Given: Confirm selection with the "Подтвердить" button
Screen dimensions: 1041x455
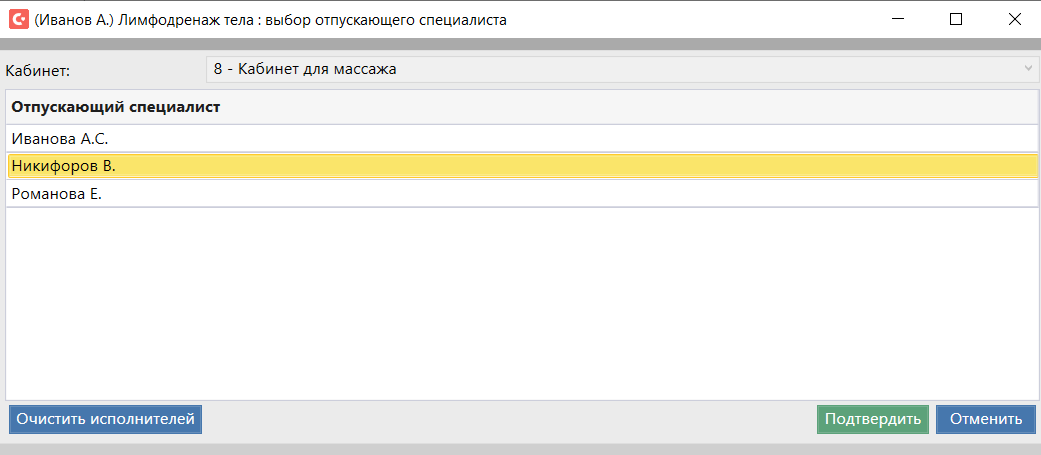Looking at the screenshot, I should (x=872, y=419).
